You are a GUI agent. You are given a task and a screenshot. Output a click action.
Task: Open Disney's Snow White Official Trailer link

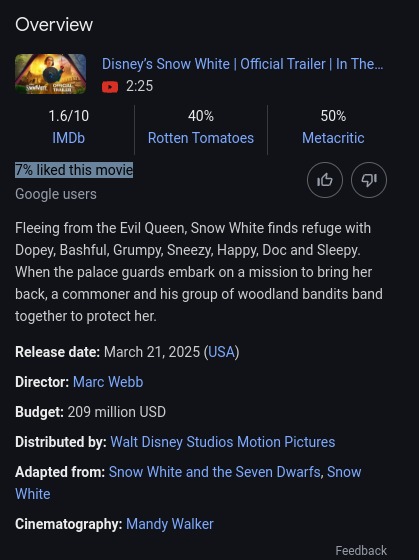tap(243, 64)
